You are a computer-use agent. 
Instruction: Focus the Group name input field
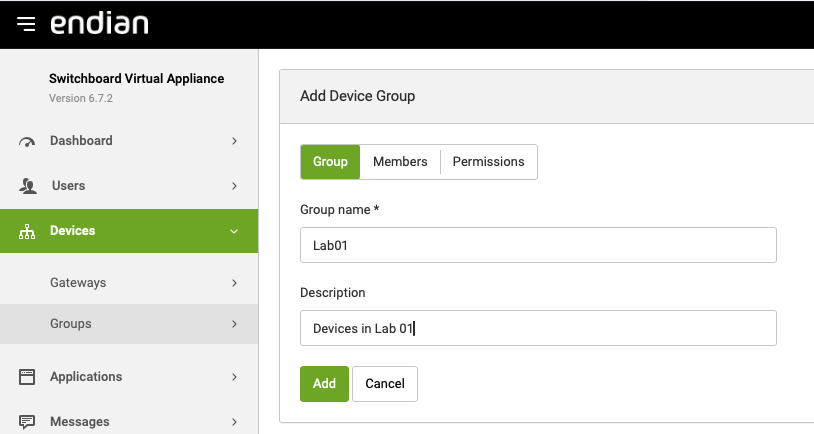click(538, 245)
